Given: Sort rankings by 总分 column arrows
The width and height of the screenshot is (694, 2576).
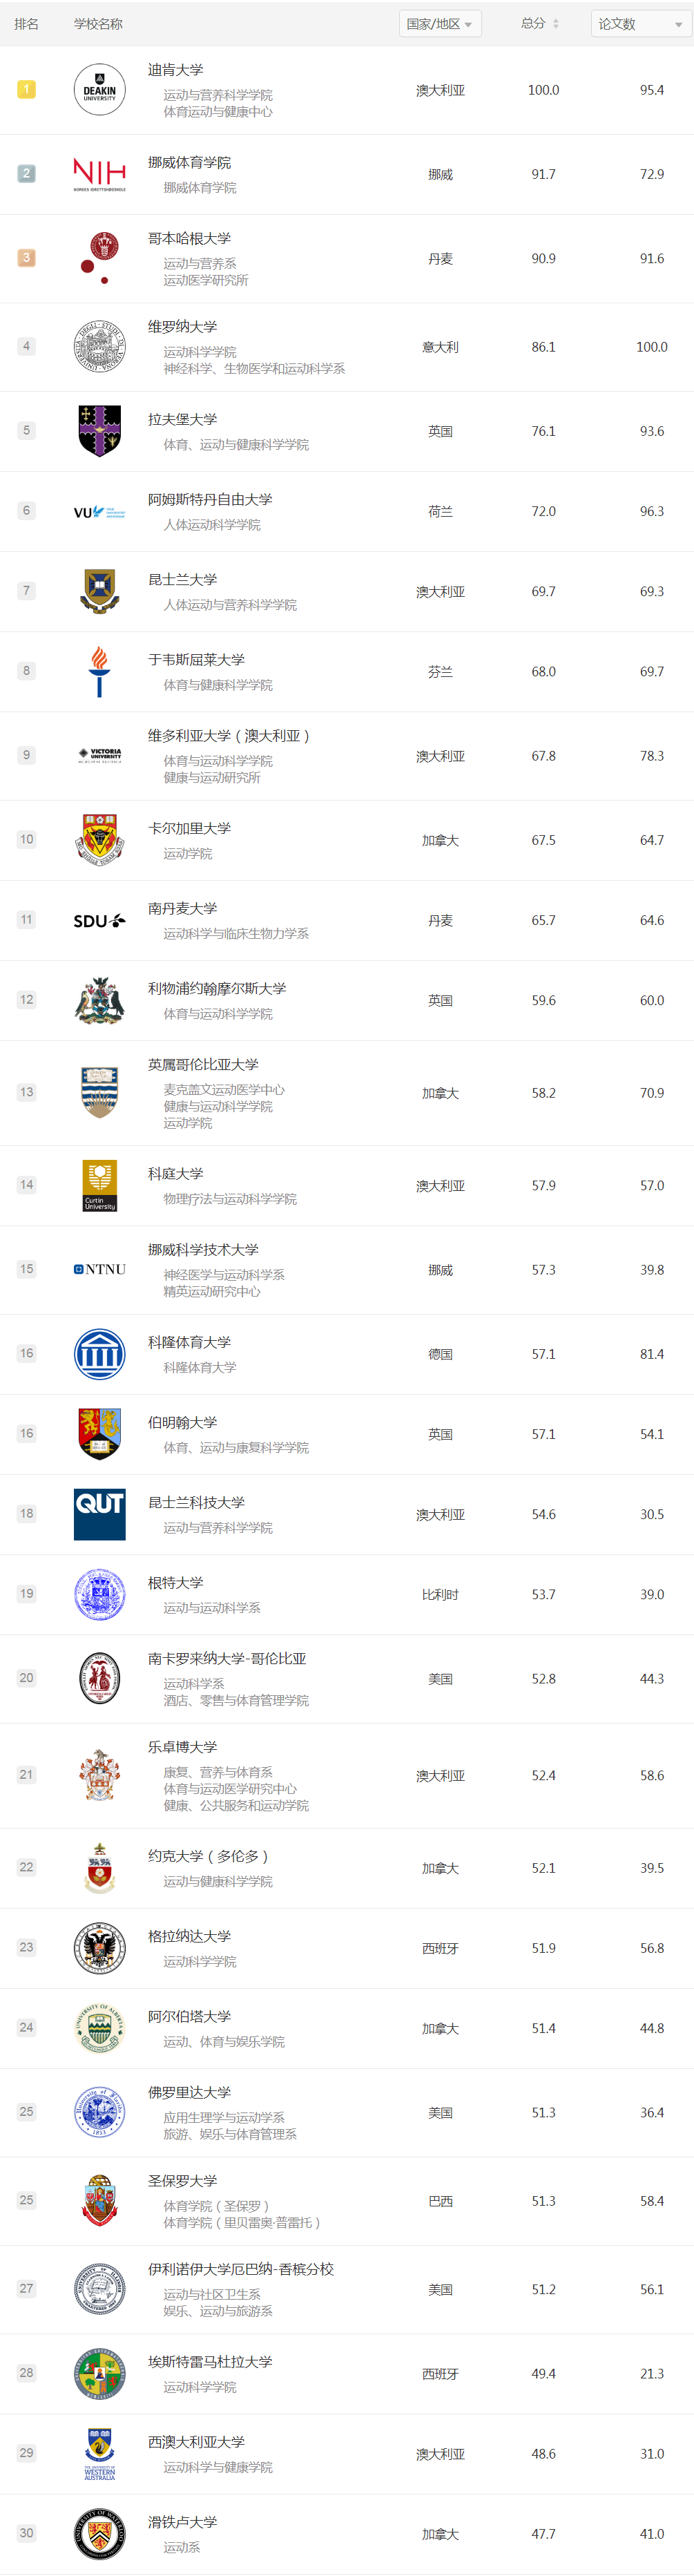Looking at the screenshot, I should pyautogui.click(x=556, y=24).
